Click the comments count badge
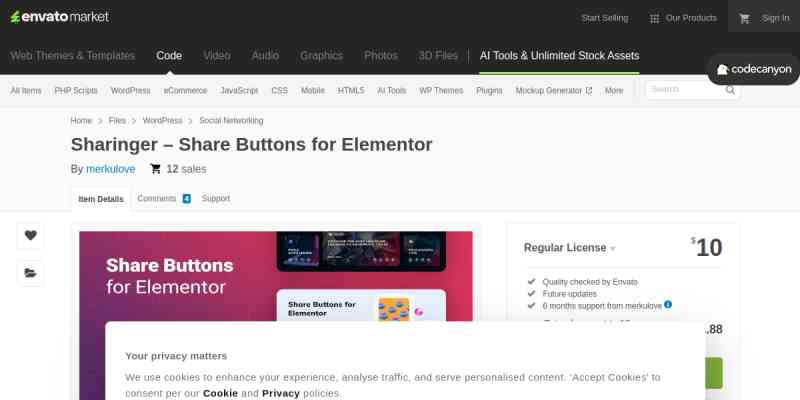 (x=187, y=198)
